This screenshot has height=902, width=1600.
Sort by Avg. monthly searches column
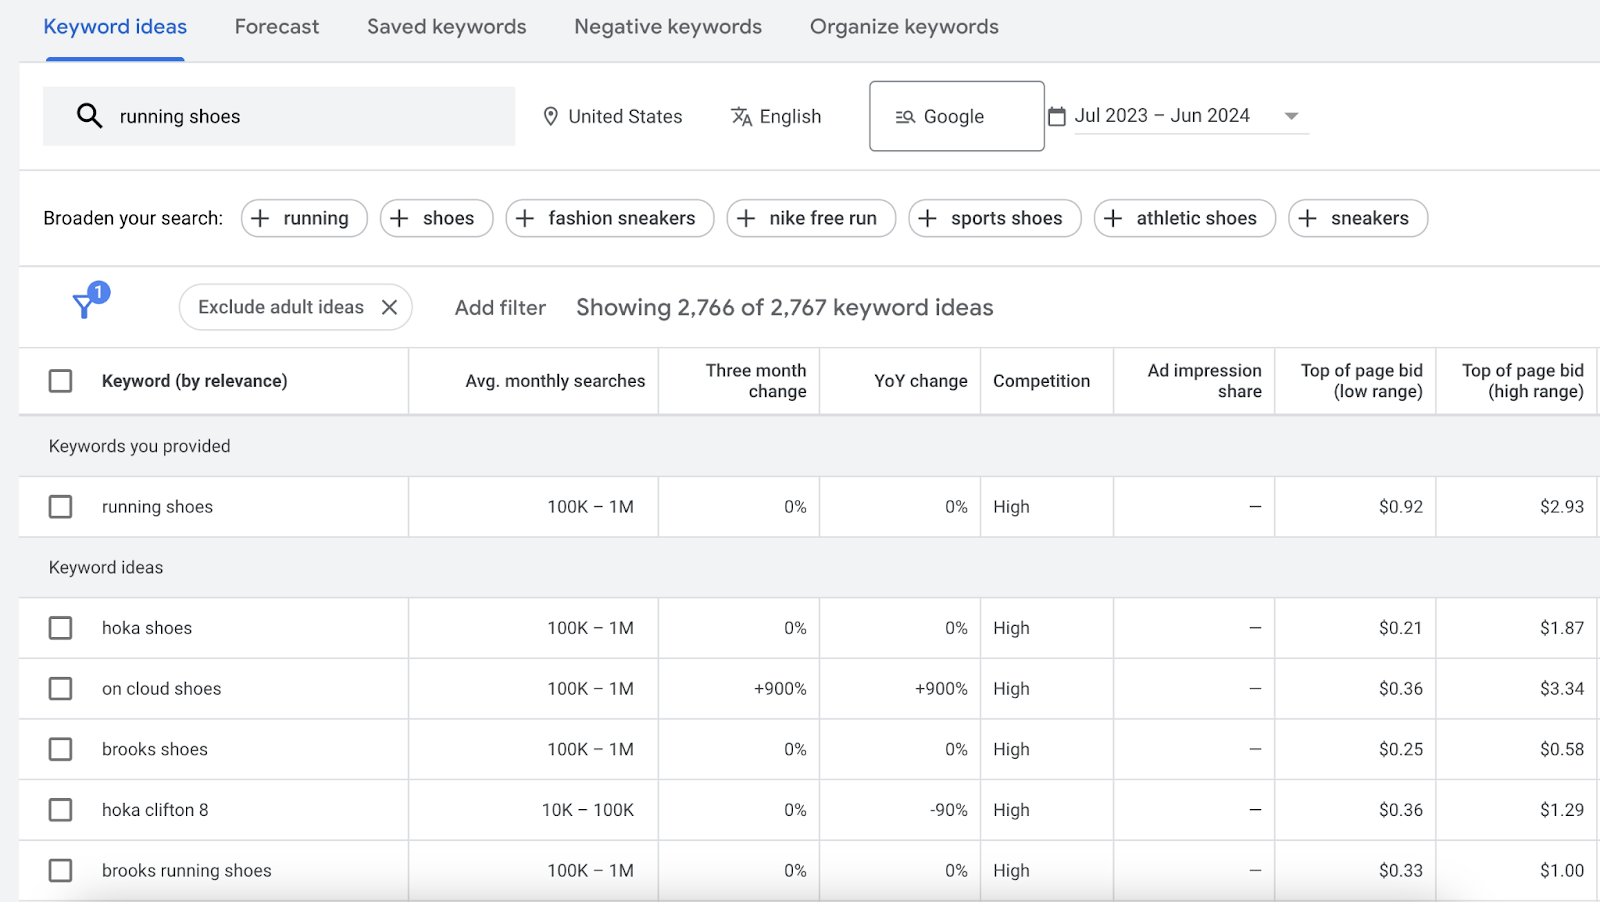coord(555,381)
